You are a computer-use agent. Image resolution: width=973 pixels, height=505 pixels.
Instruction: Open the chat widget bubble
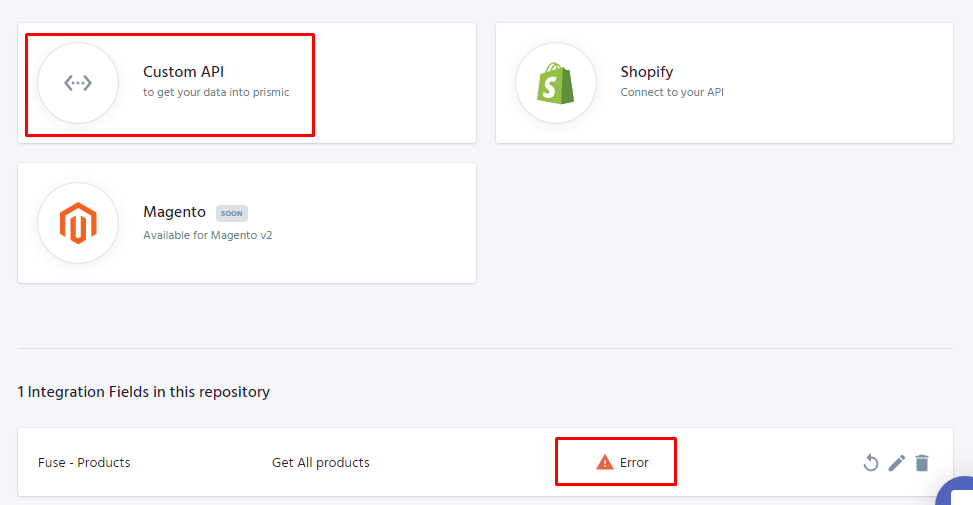click(x=958, y=494)
